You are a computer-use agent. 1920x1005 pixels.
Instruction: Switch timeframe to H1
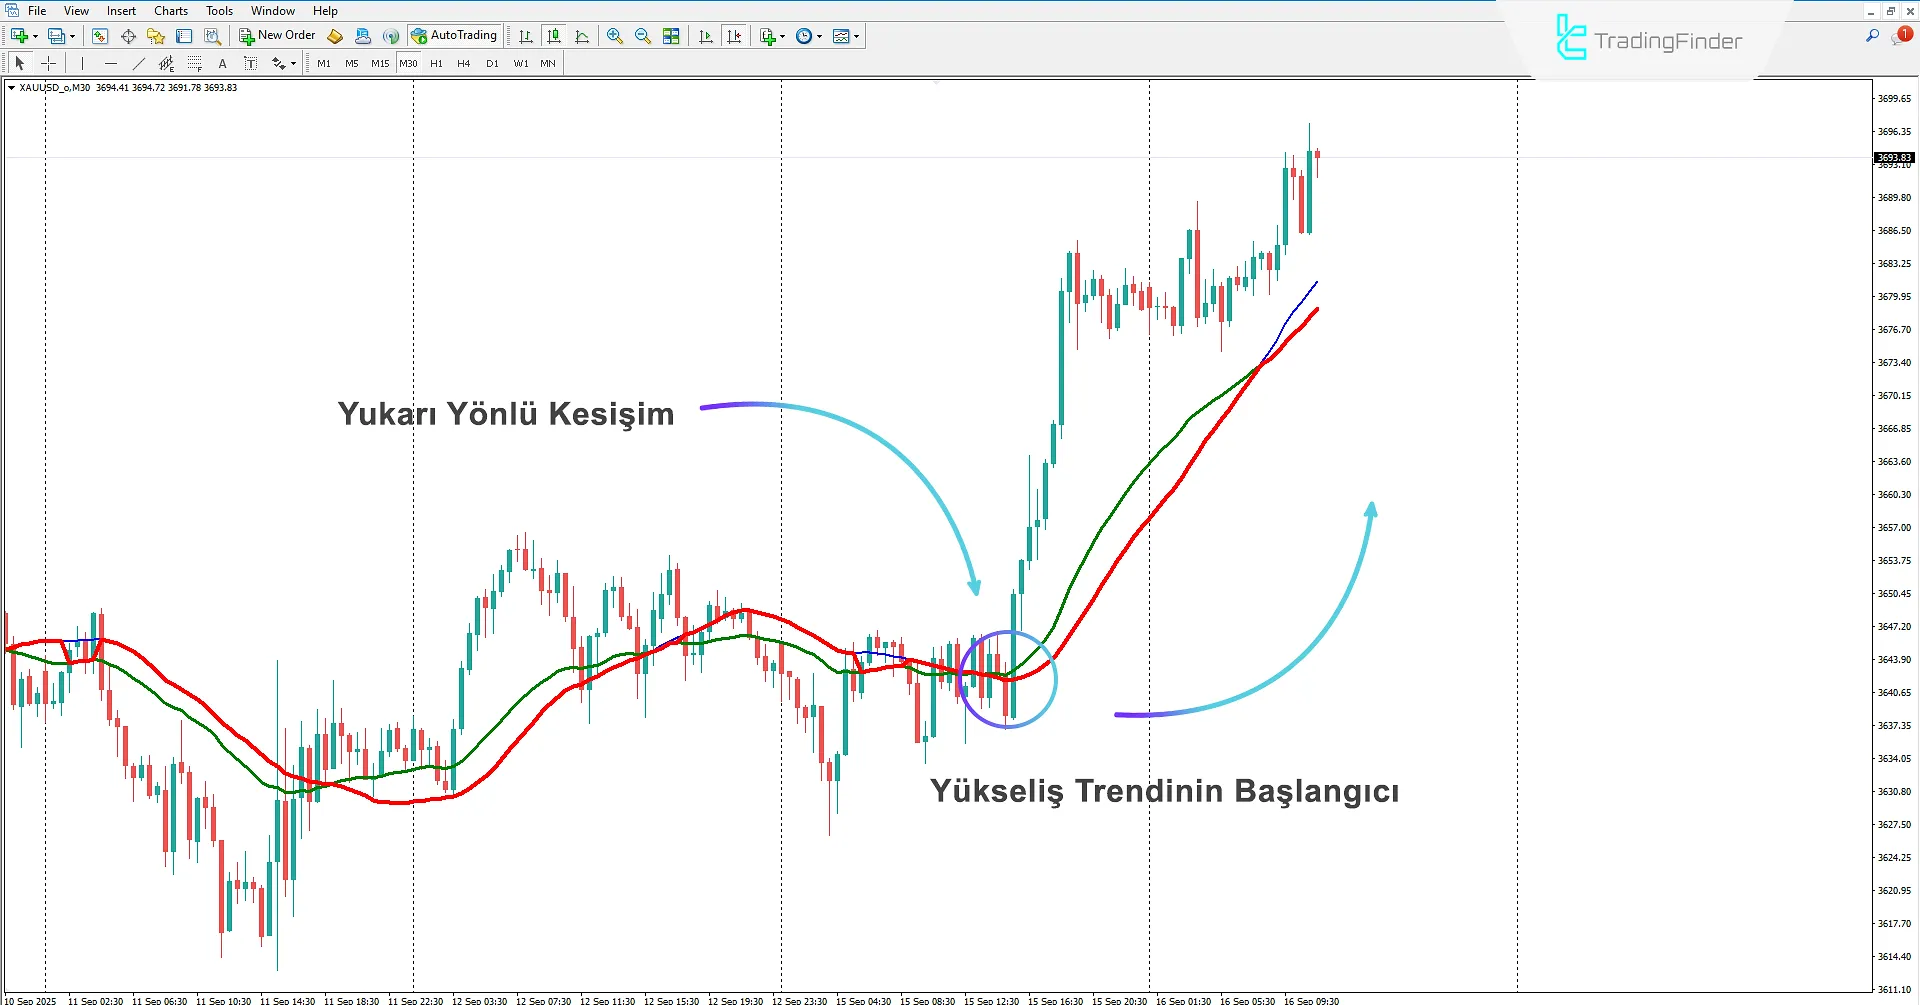(436, 63)
